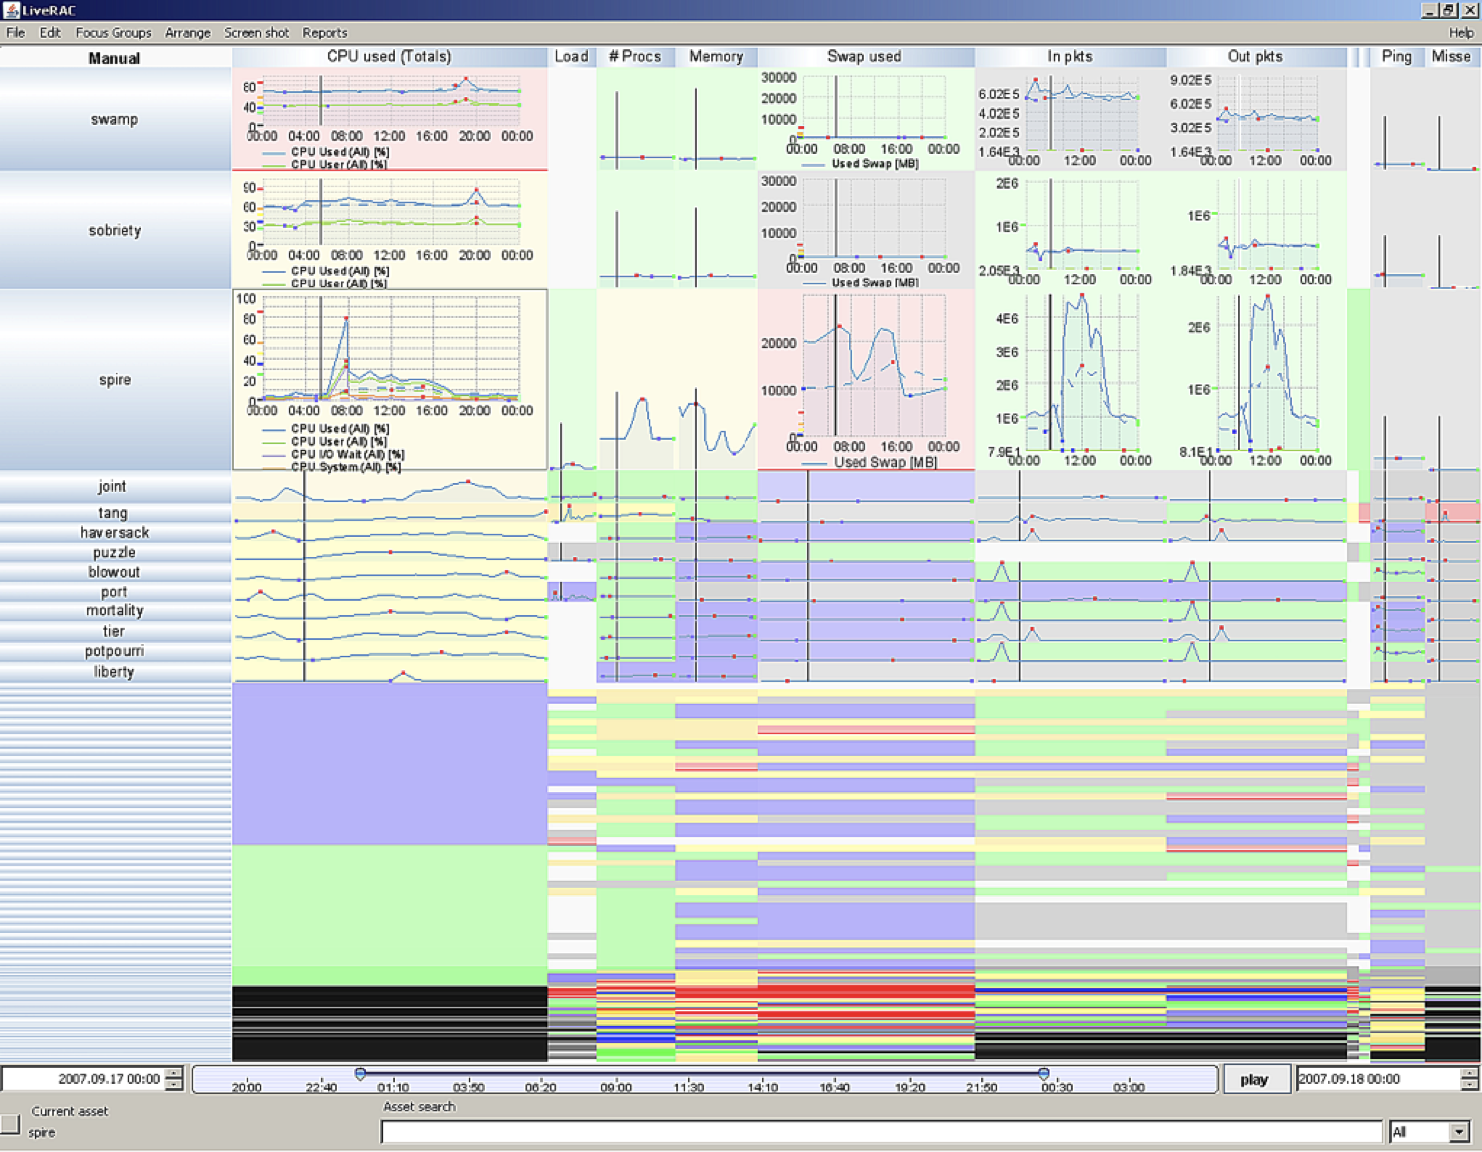Image resolution: width=1482 pixels, height=1152 pixels.
Task: Open the Reports menu
Action: coord(324,32)
